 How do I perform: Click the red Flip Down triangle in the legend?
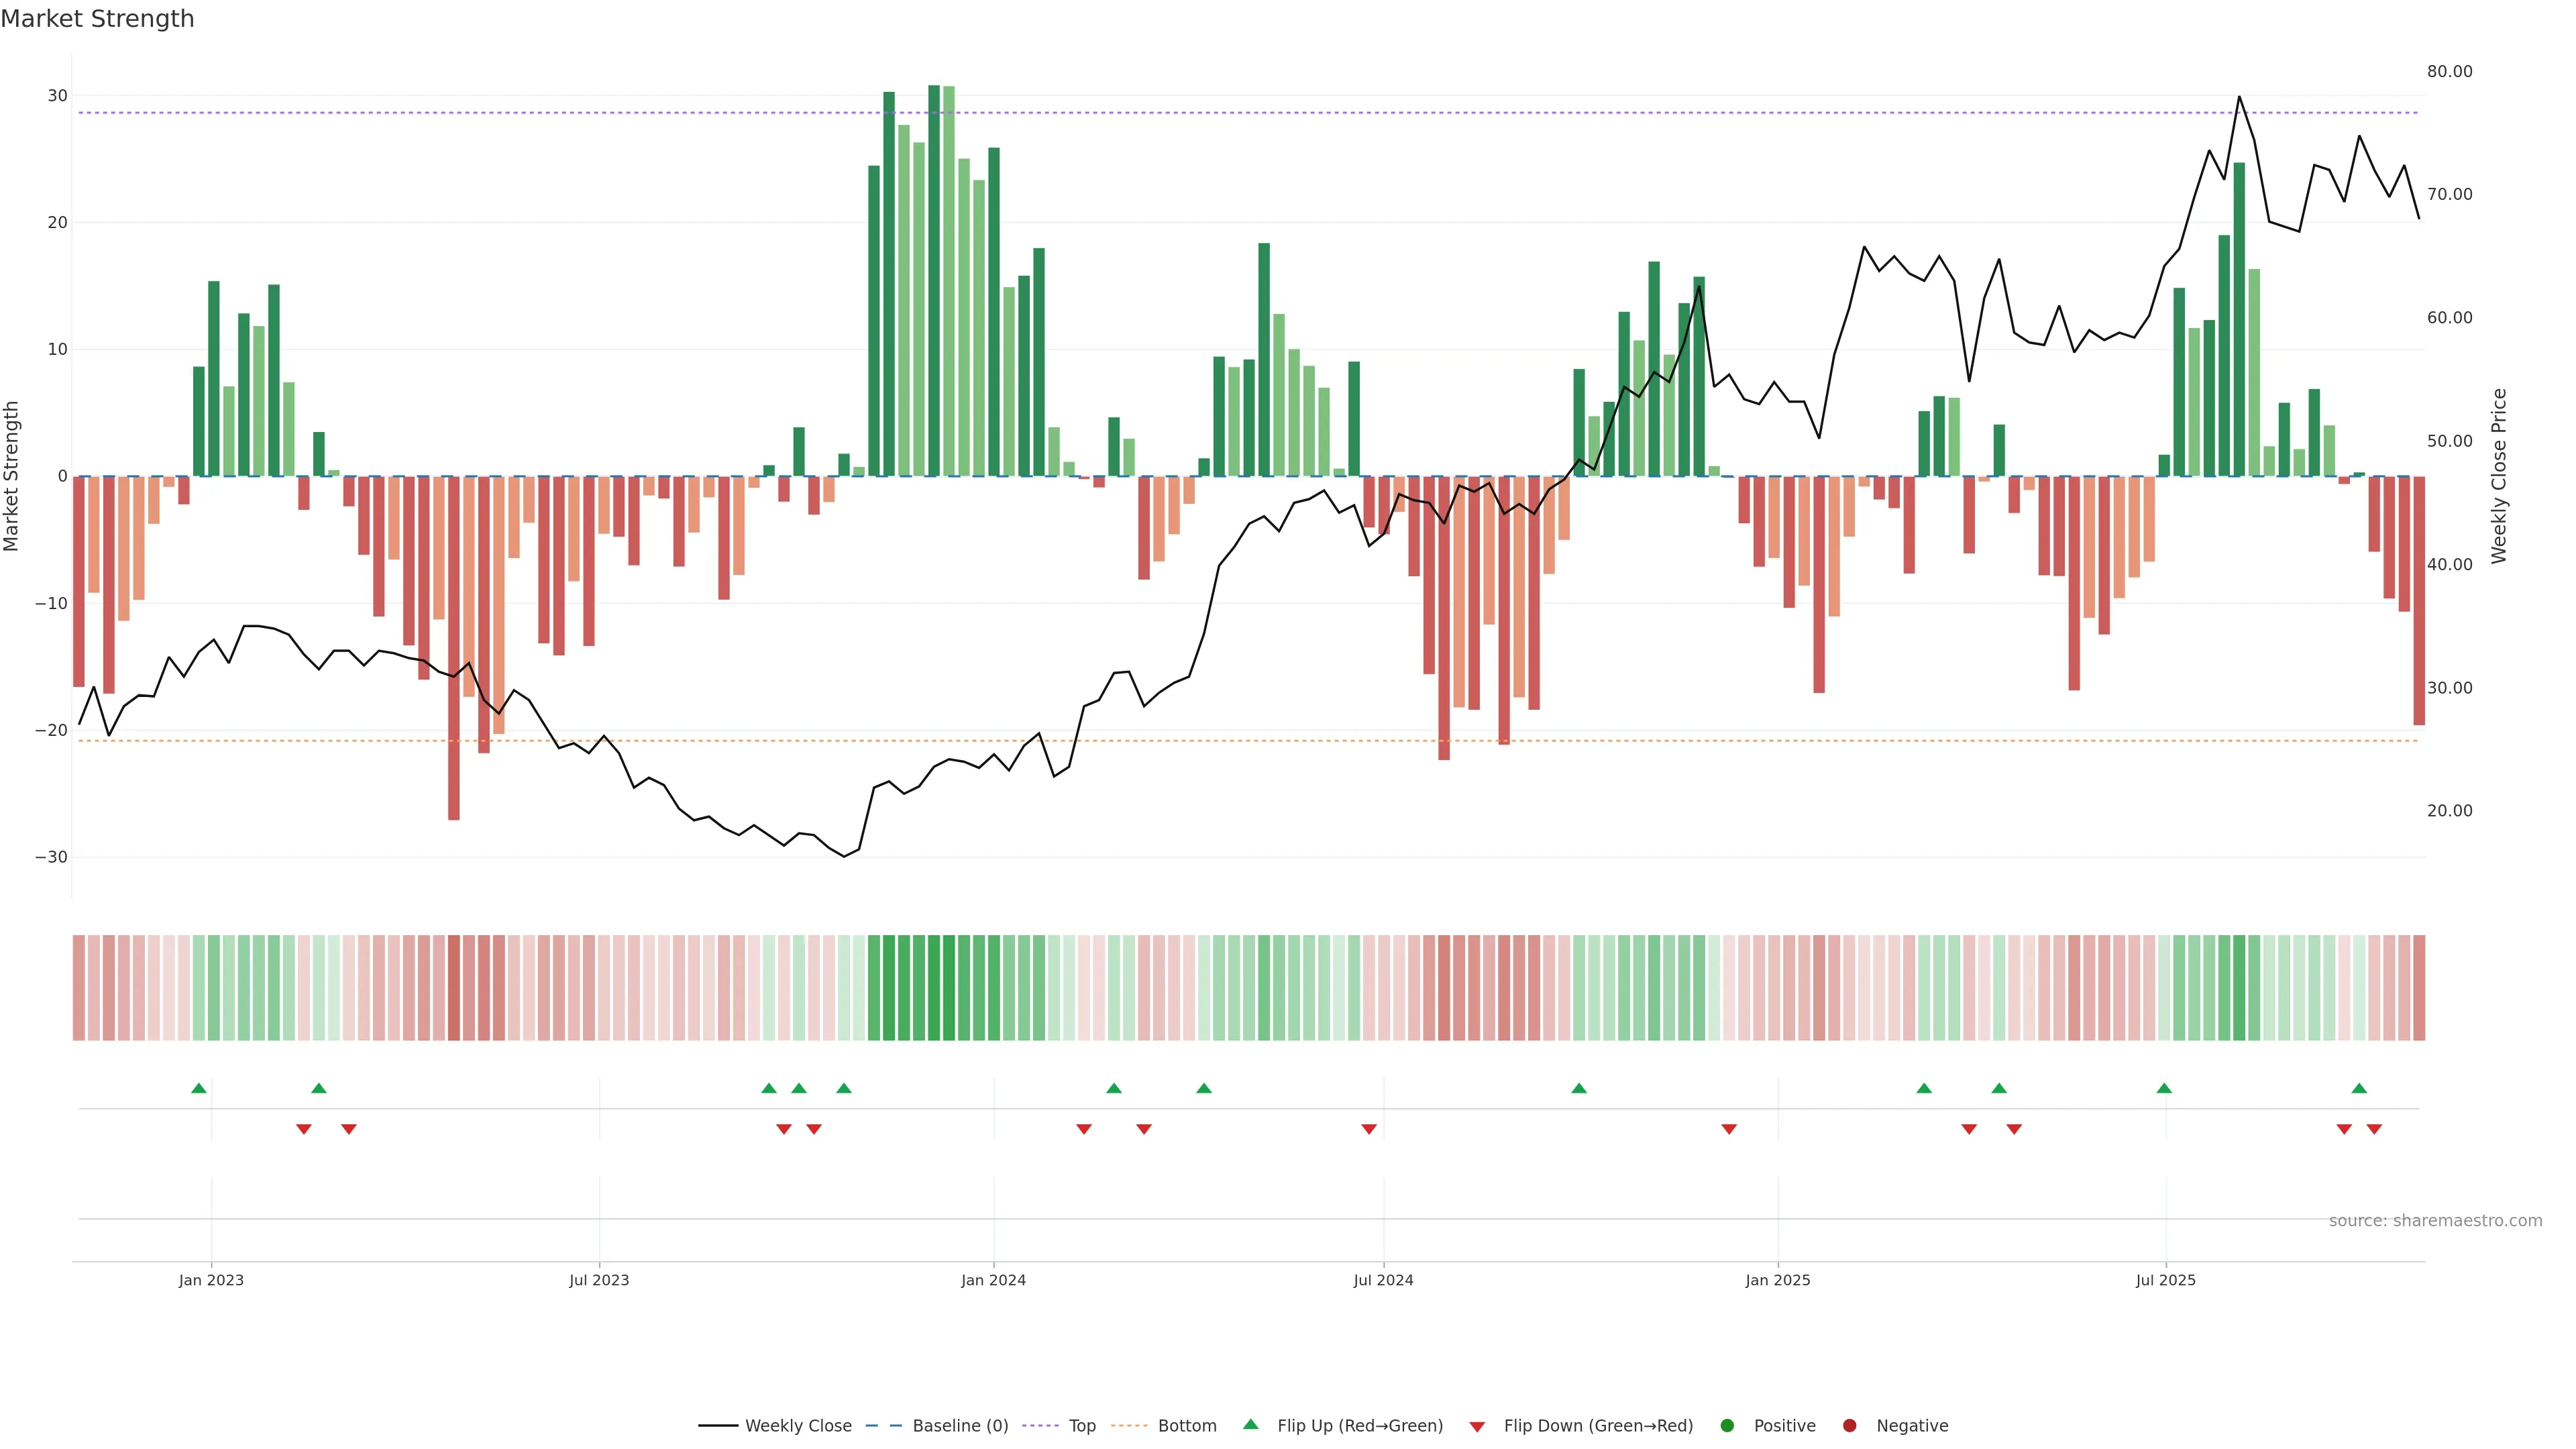pos(1477,1427)
